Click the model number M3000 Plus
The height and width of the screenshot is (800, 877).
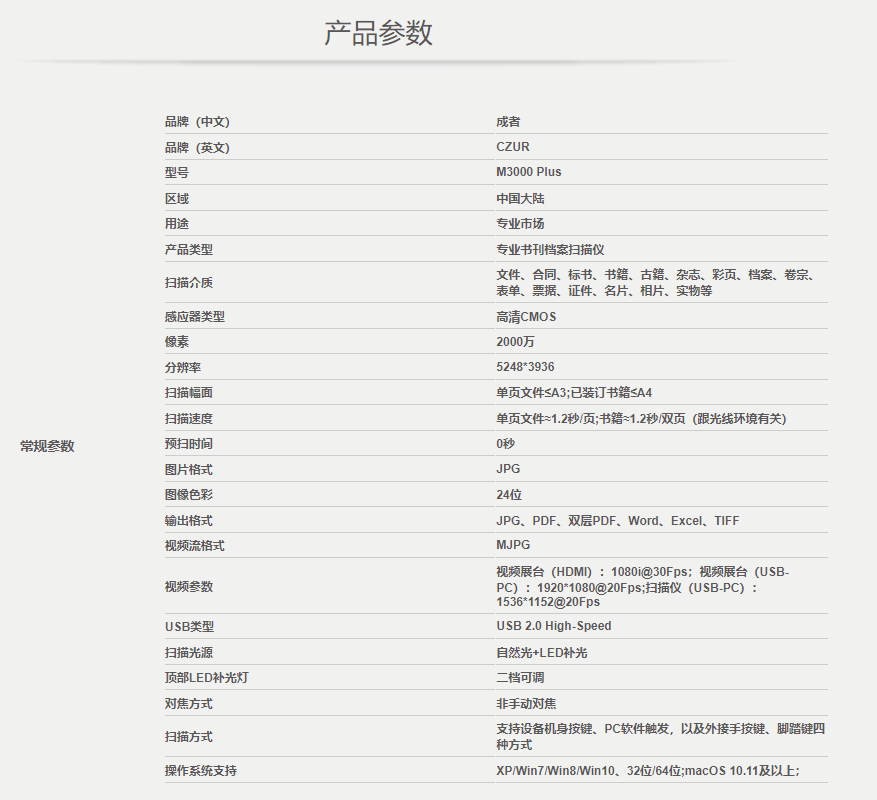(530, 172)
